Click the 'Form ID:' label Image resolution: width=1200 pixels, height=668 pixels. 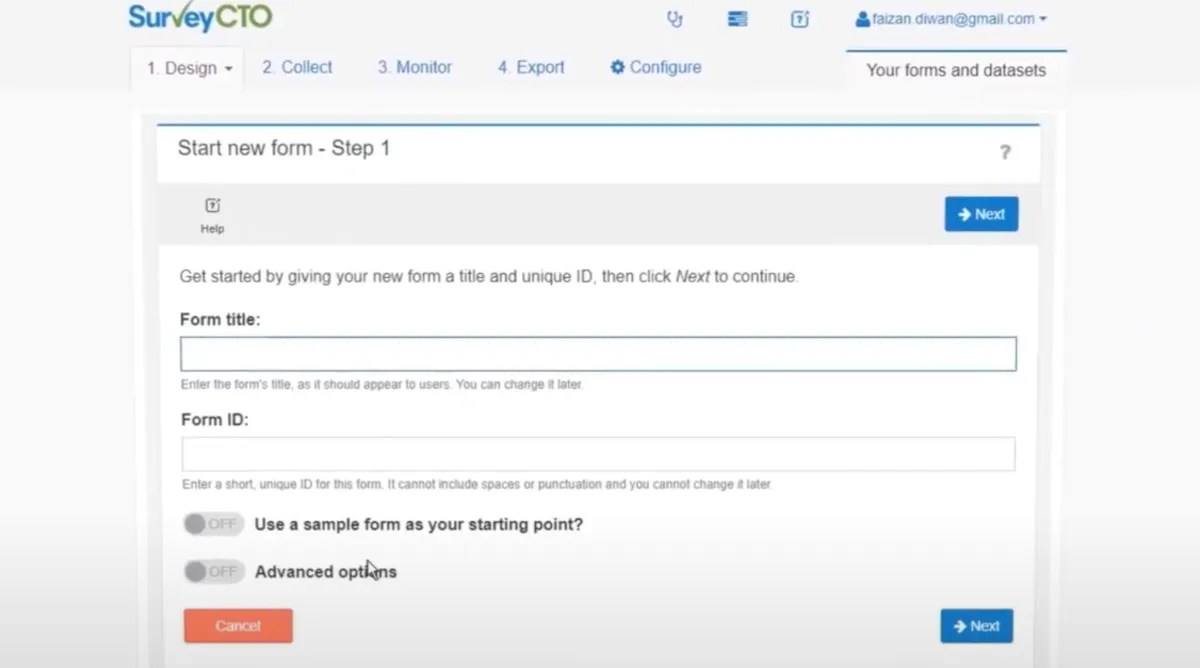(x=214, y=420)
